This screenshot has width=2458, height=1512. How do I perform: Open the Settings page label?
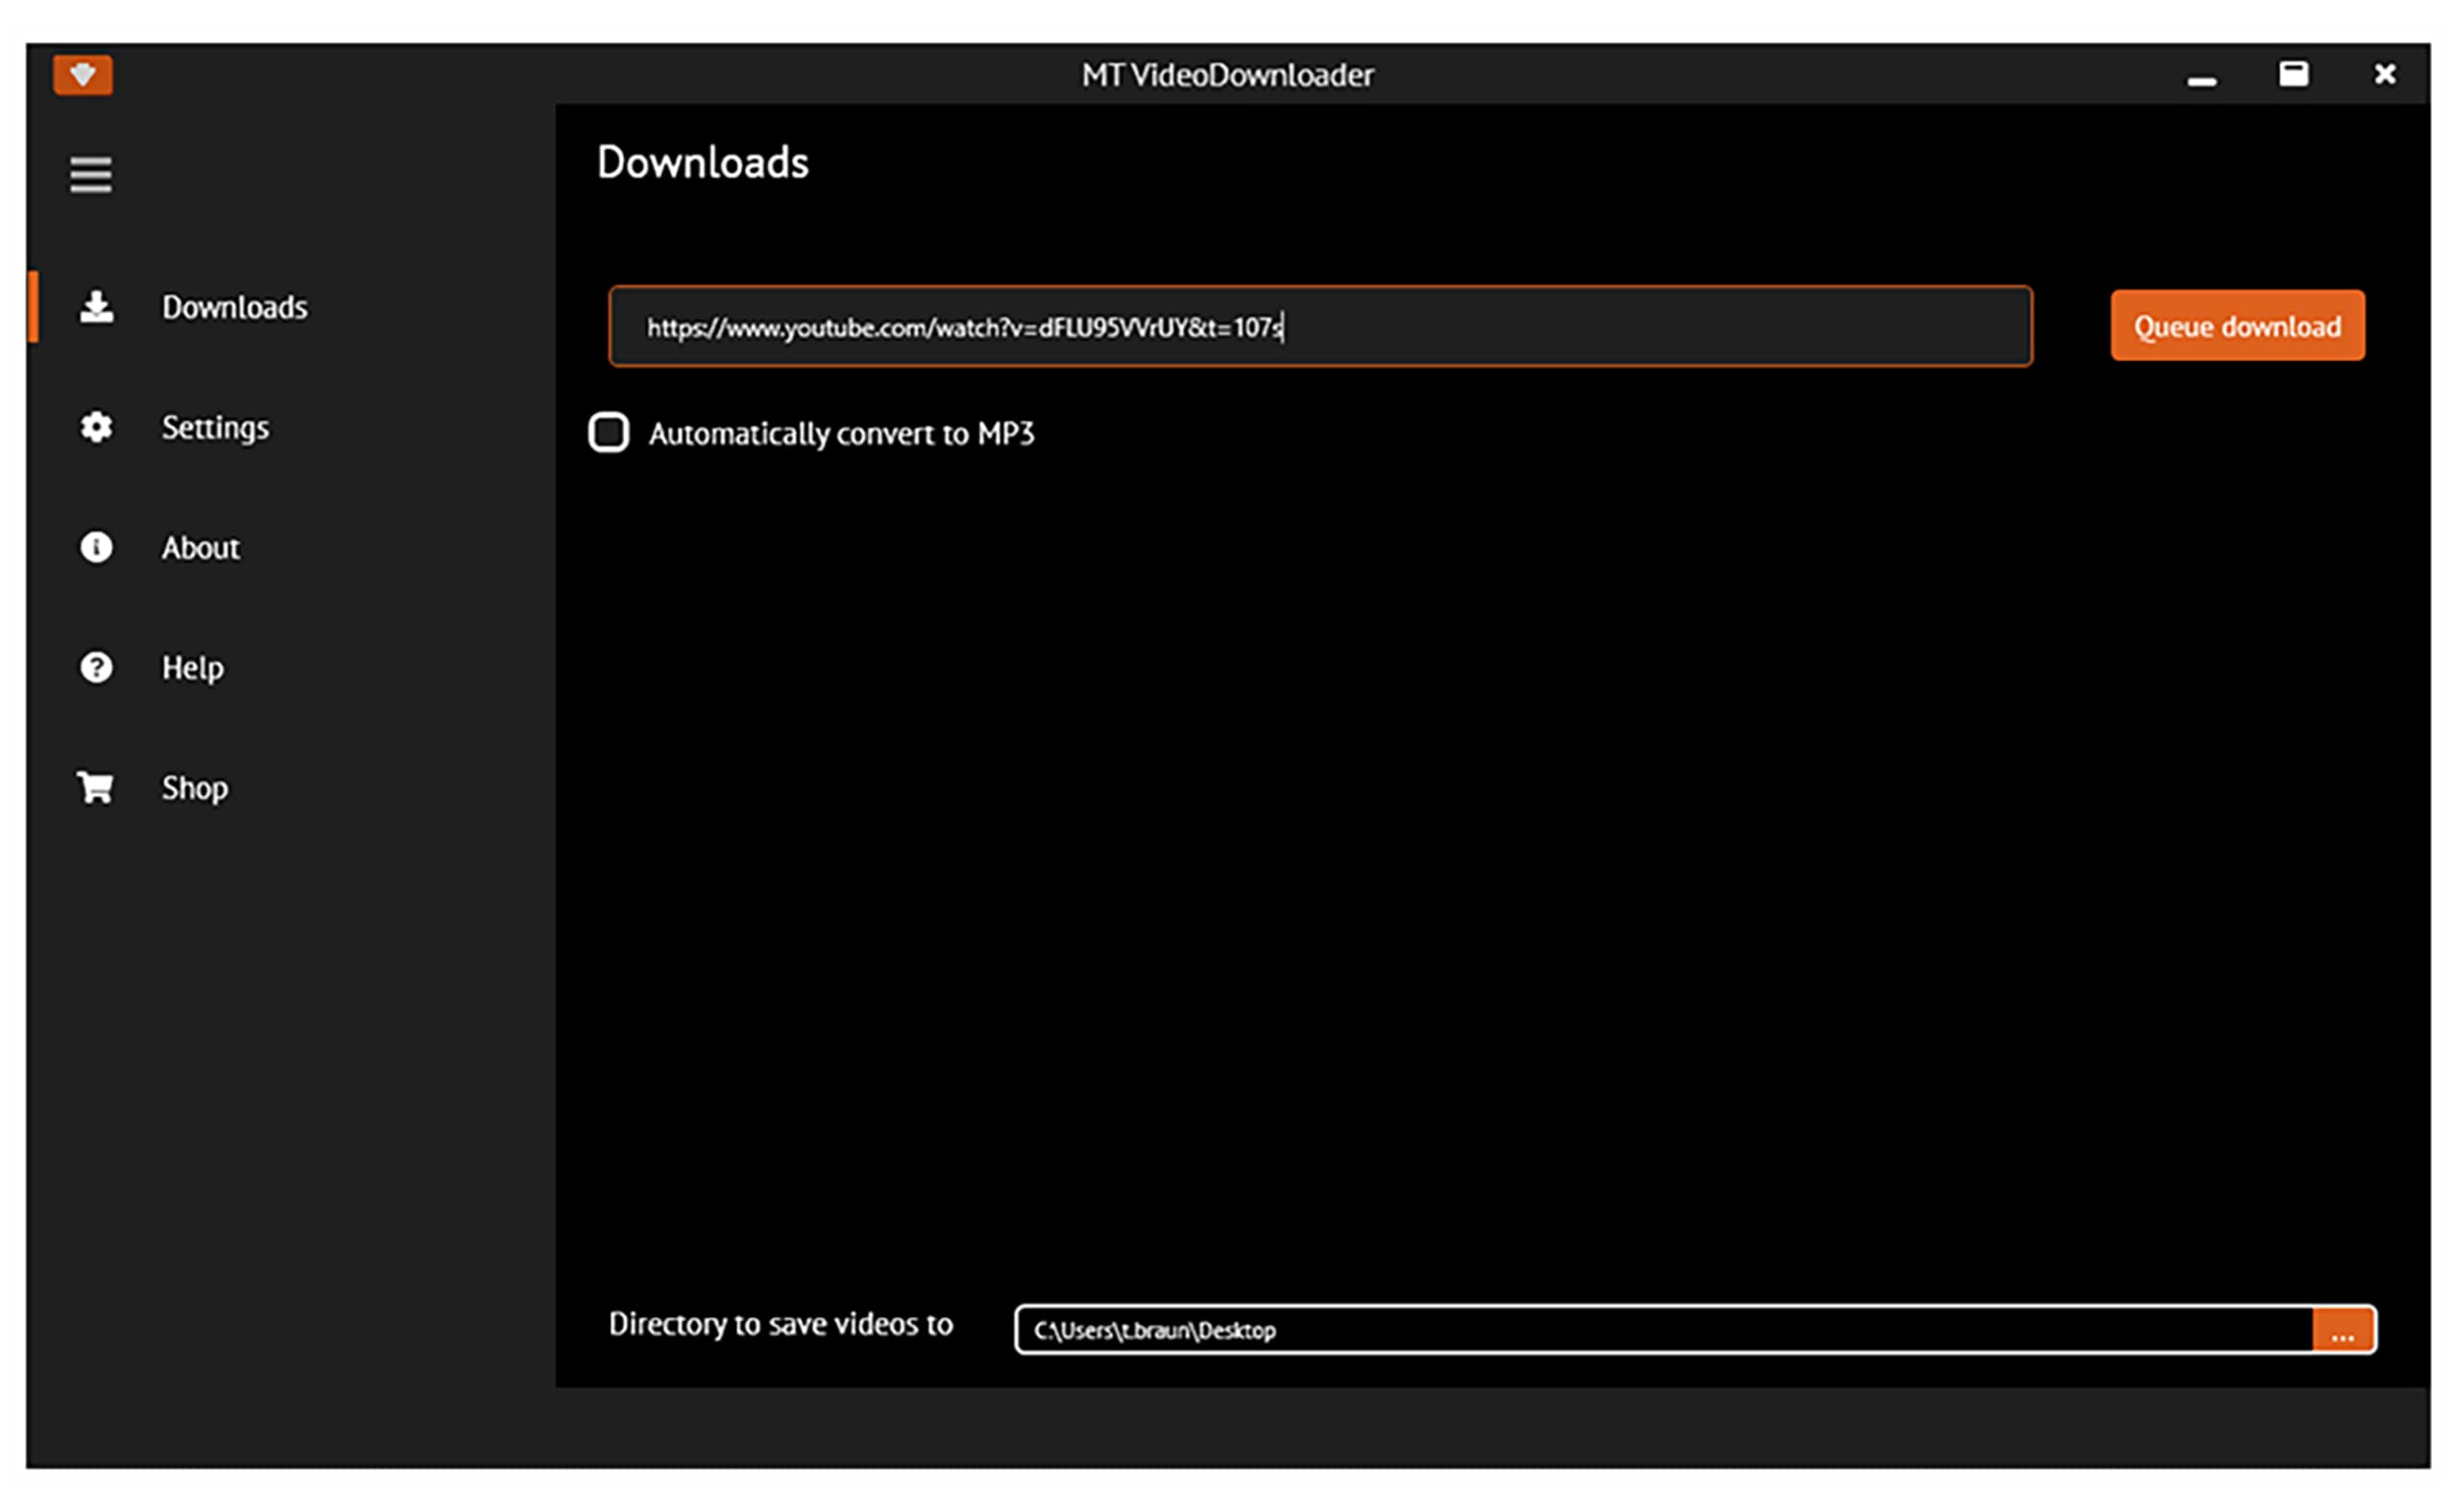tap(216, 428)
